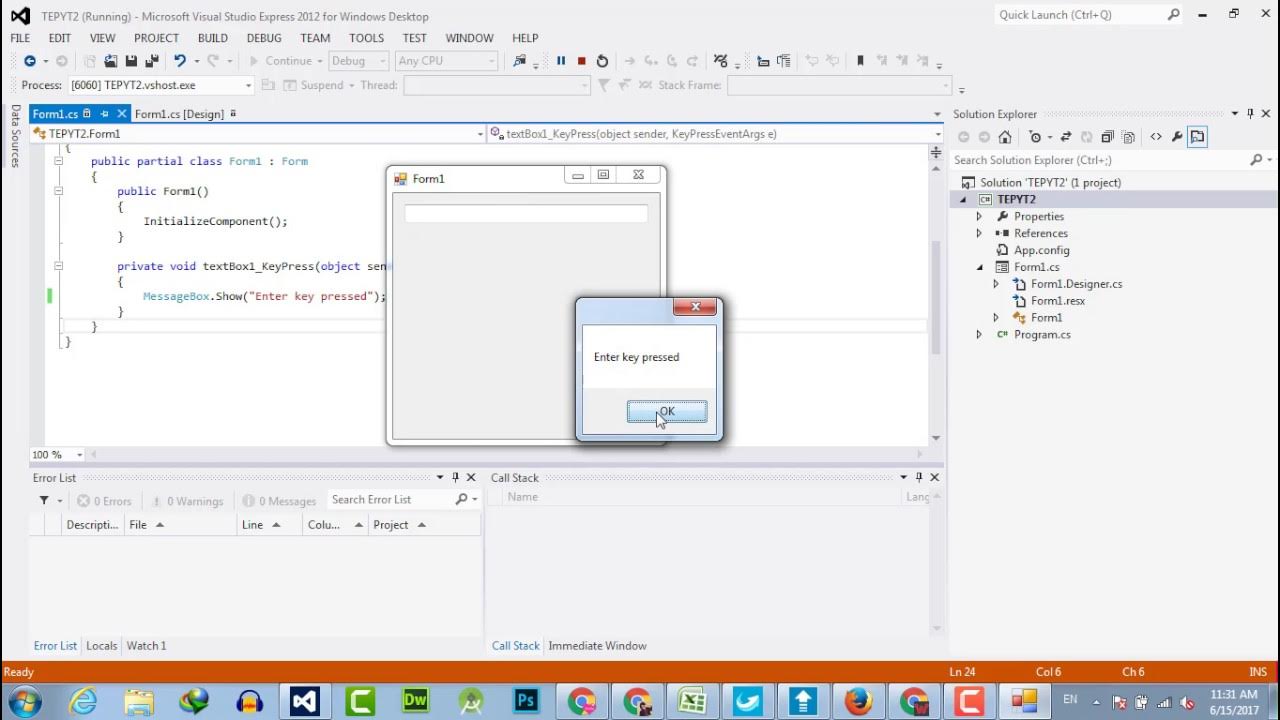1280x720 pixels.
Task: Click the Quick Launch input box
Action: [x=1081, y=15]
